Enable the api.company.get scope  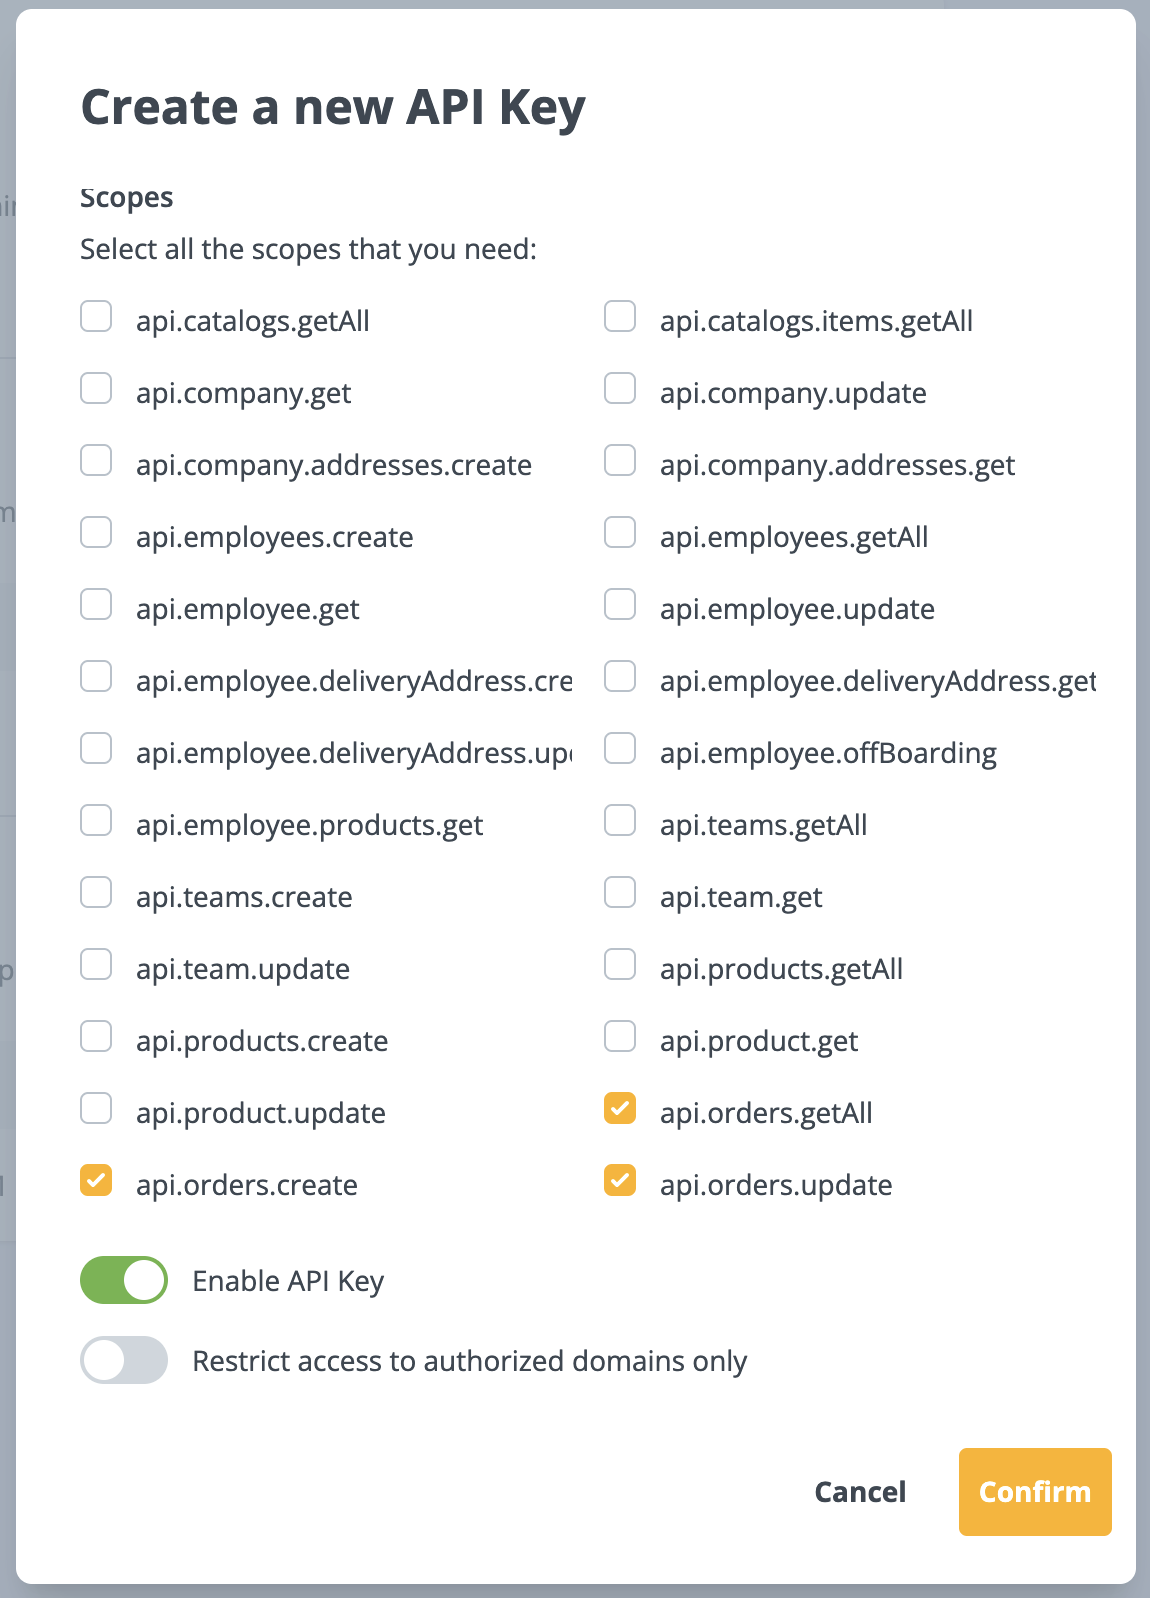coord(96,389)
